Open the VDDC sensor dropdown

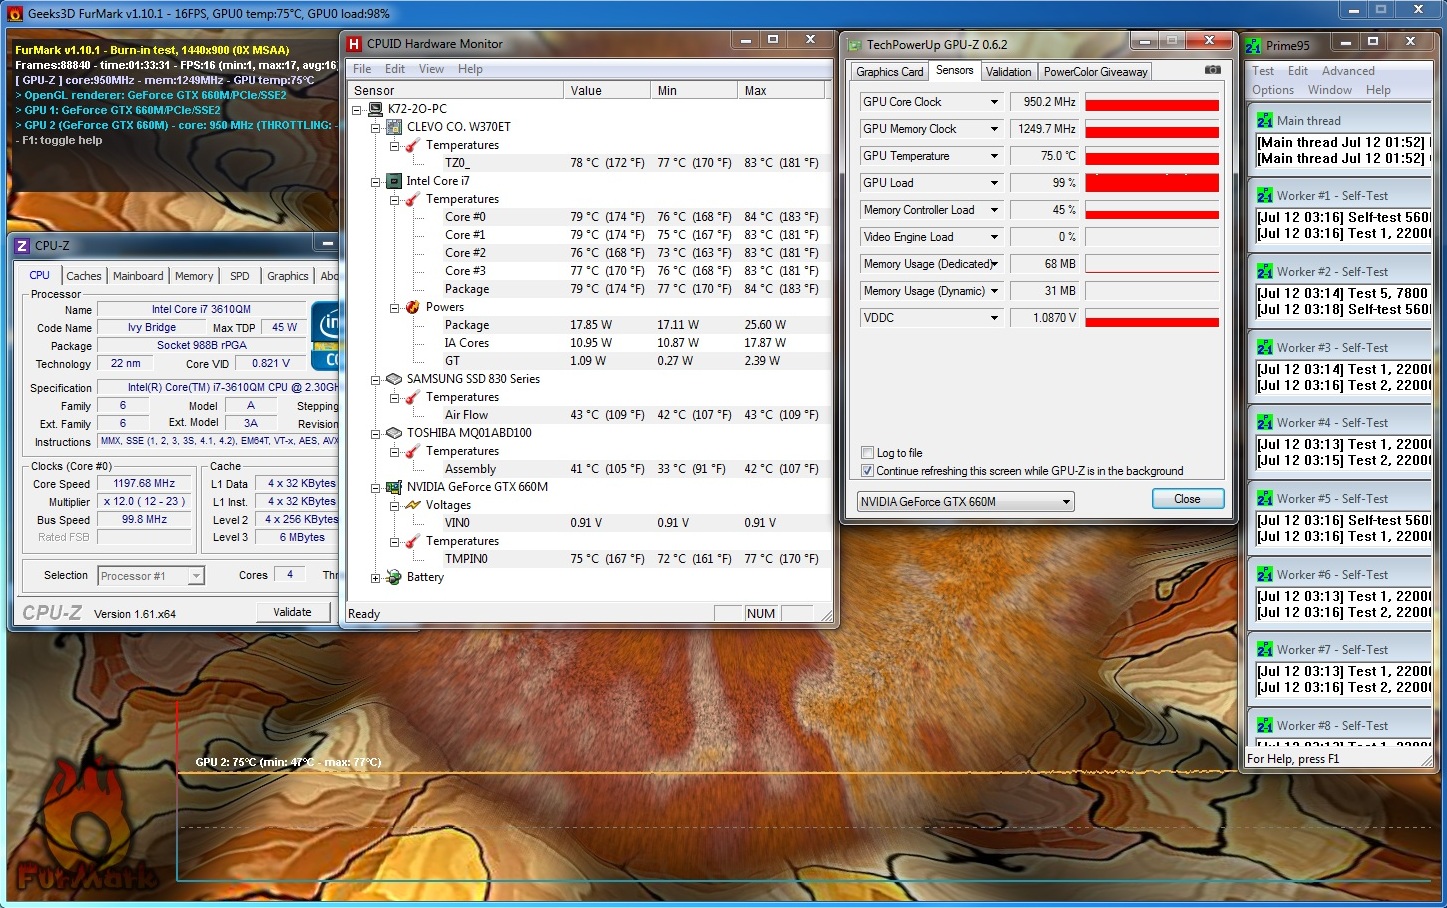pos(994,318)
